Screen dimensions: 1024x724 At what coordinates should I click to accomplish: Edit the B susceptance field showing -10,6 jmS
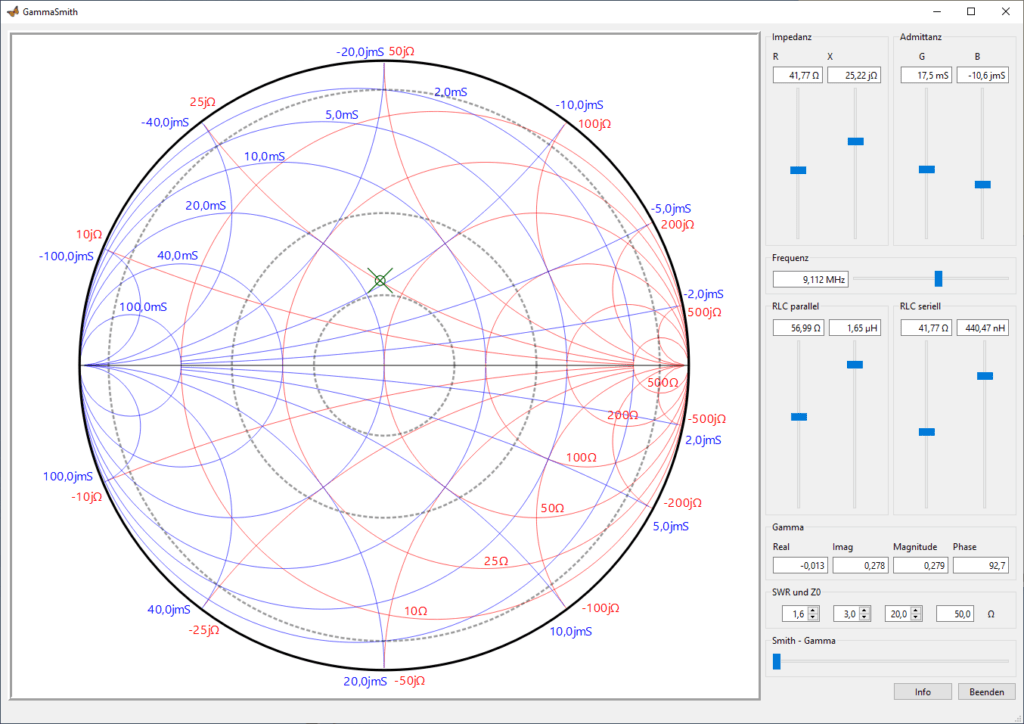pos(983,75)
